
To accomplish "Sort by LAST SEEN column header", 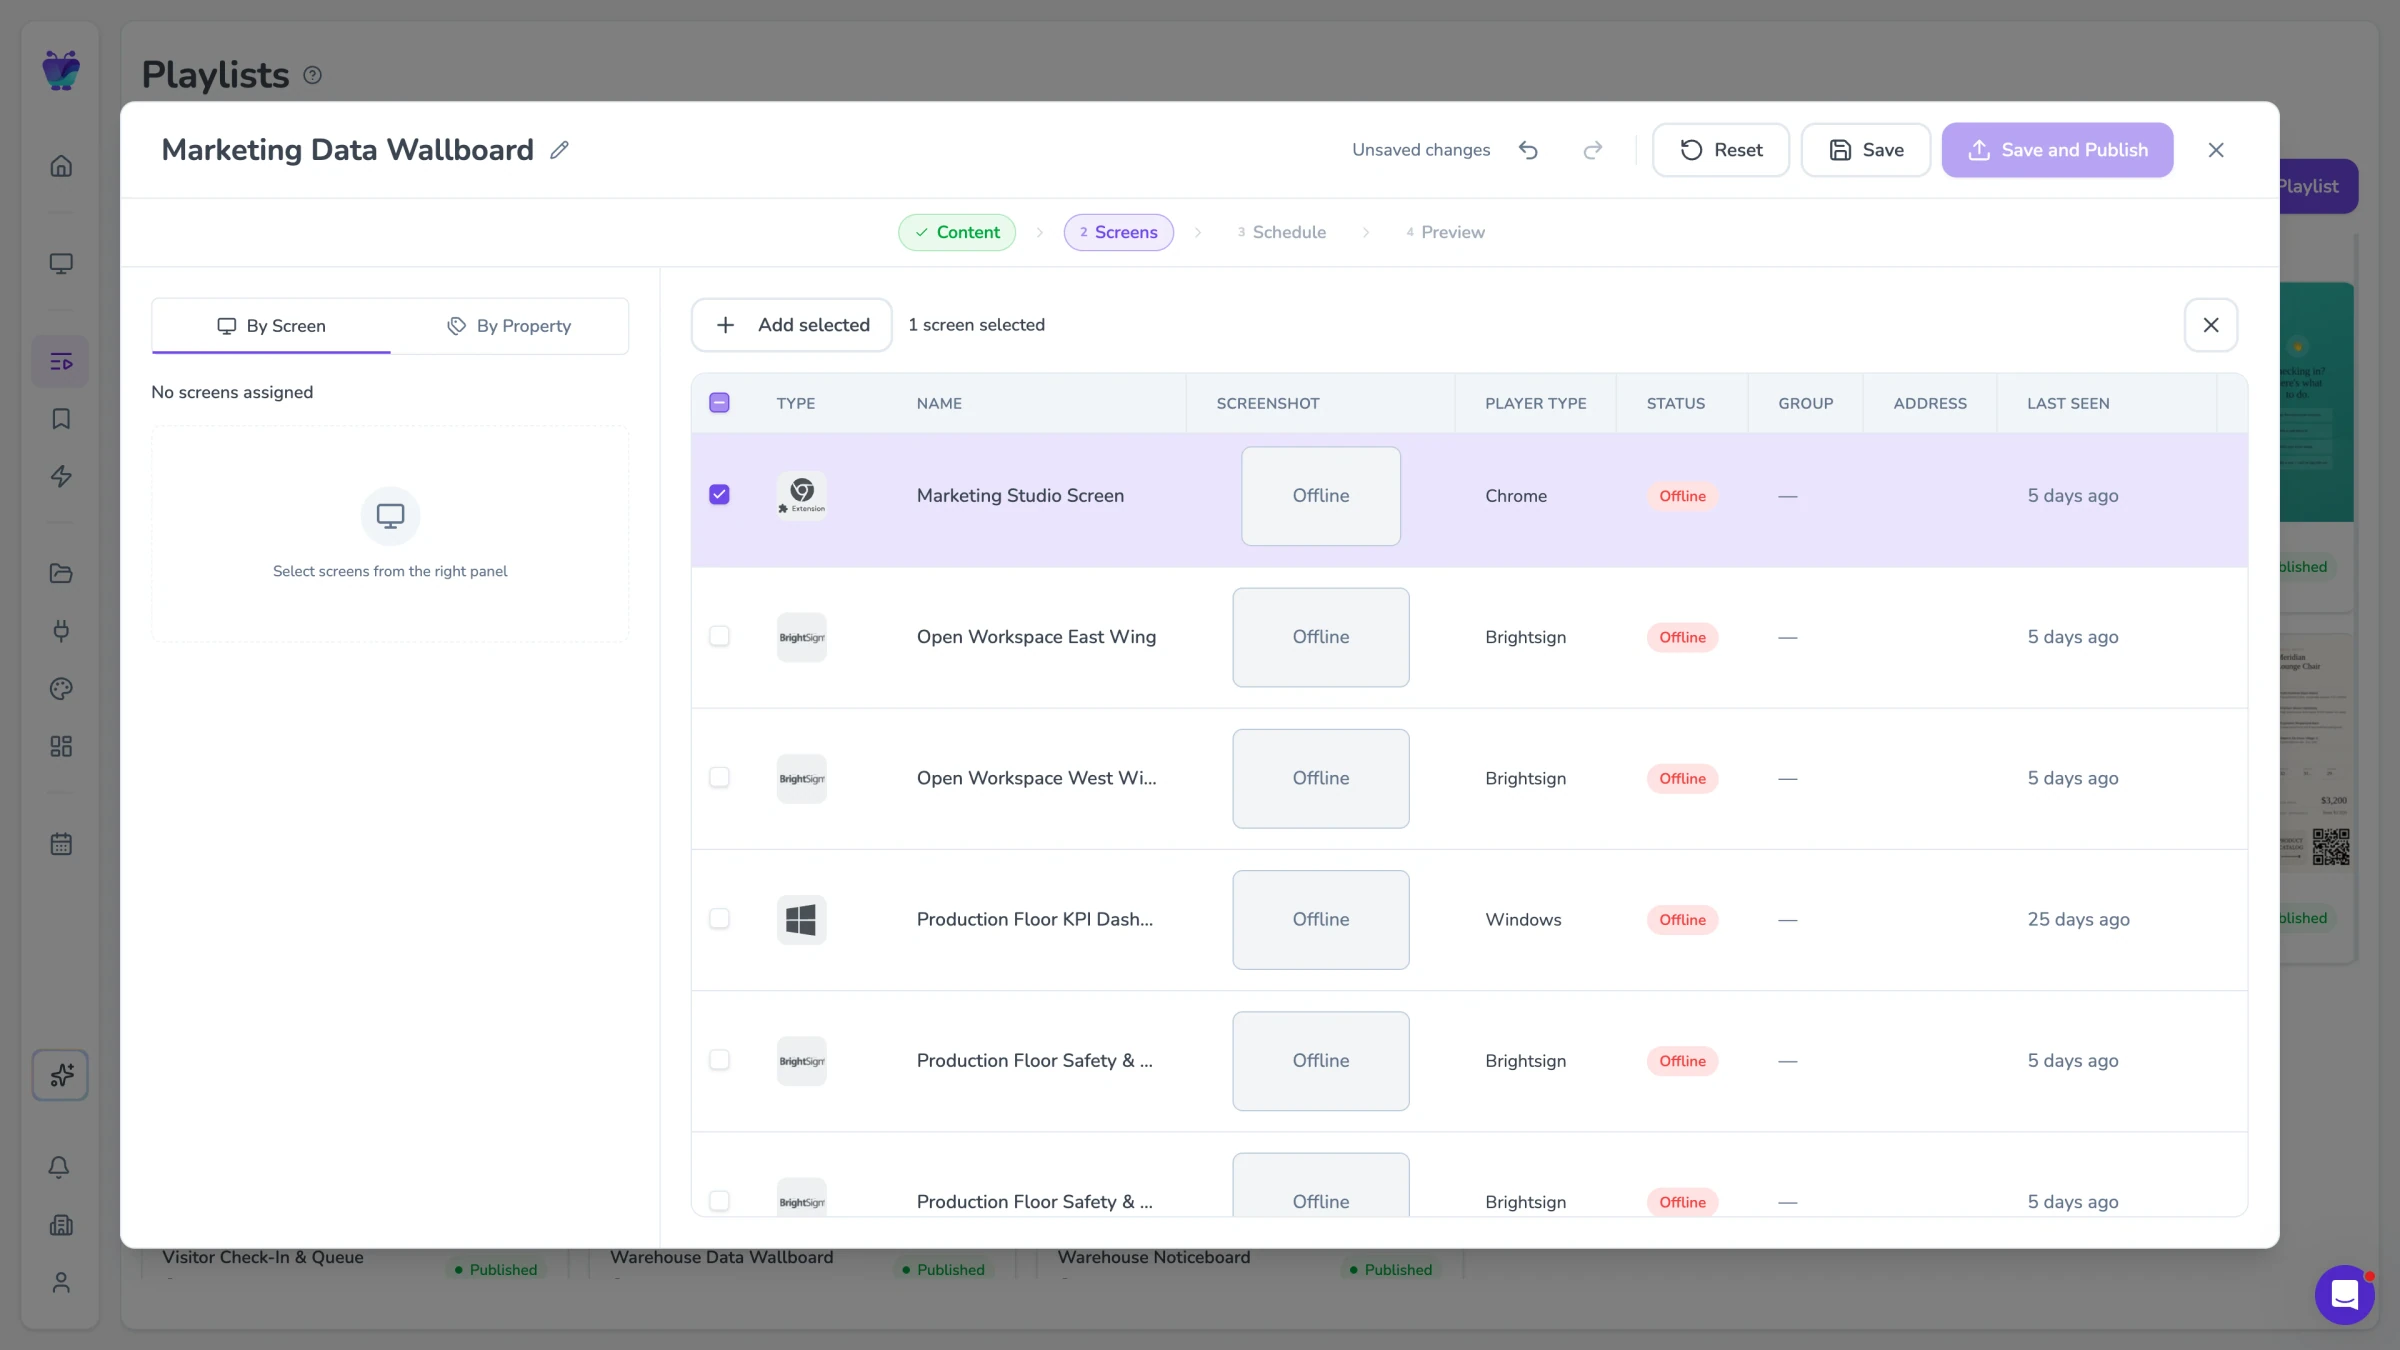I will [x=2068, y=403].
